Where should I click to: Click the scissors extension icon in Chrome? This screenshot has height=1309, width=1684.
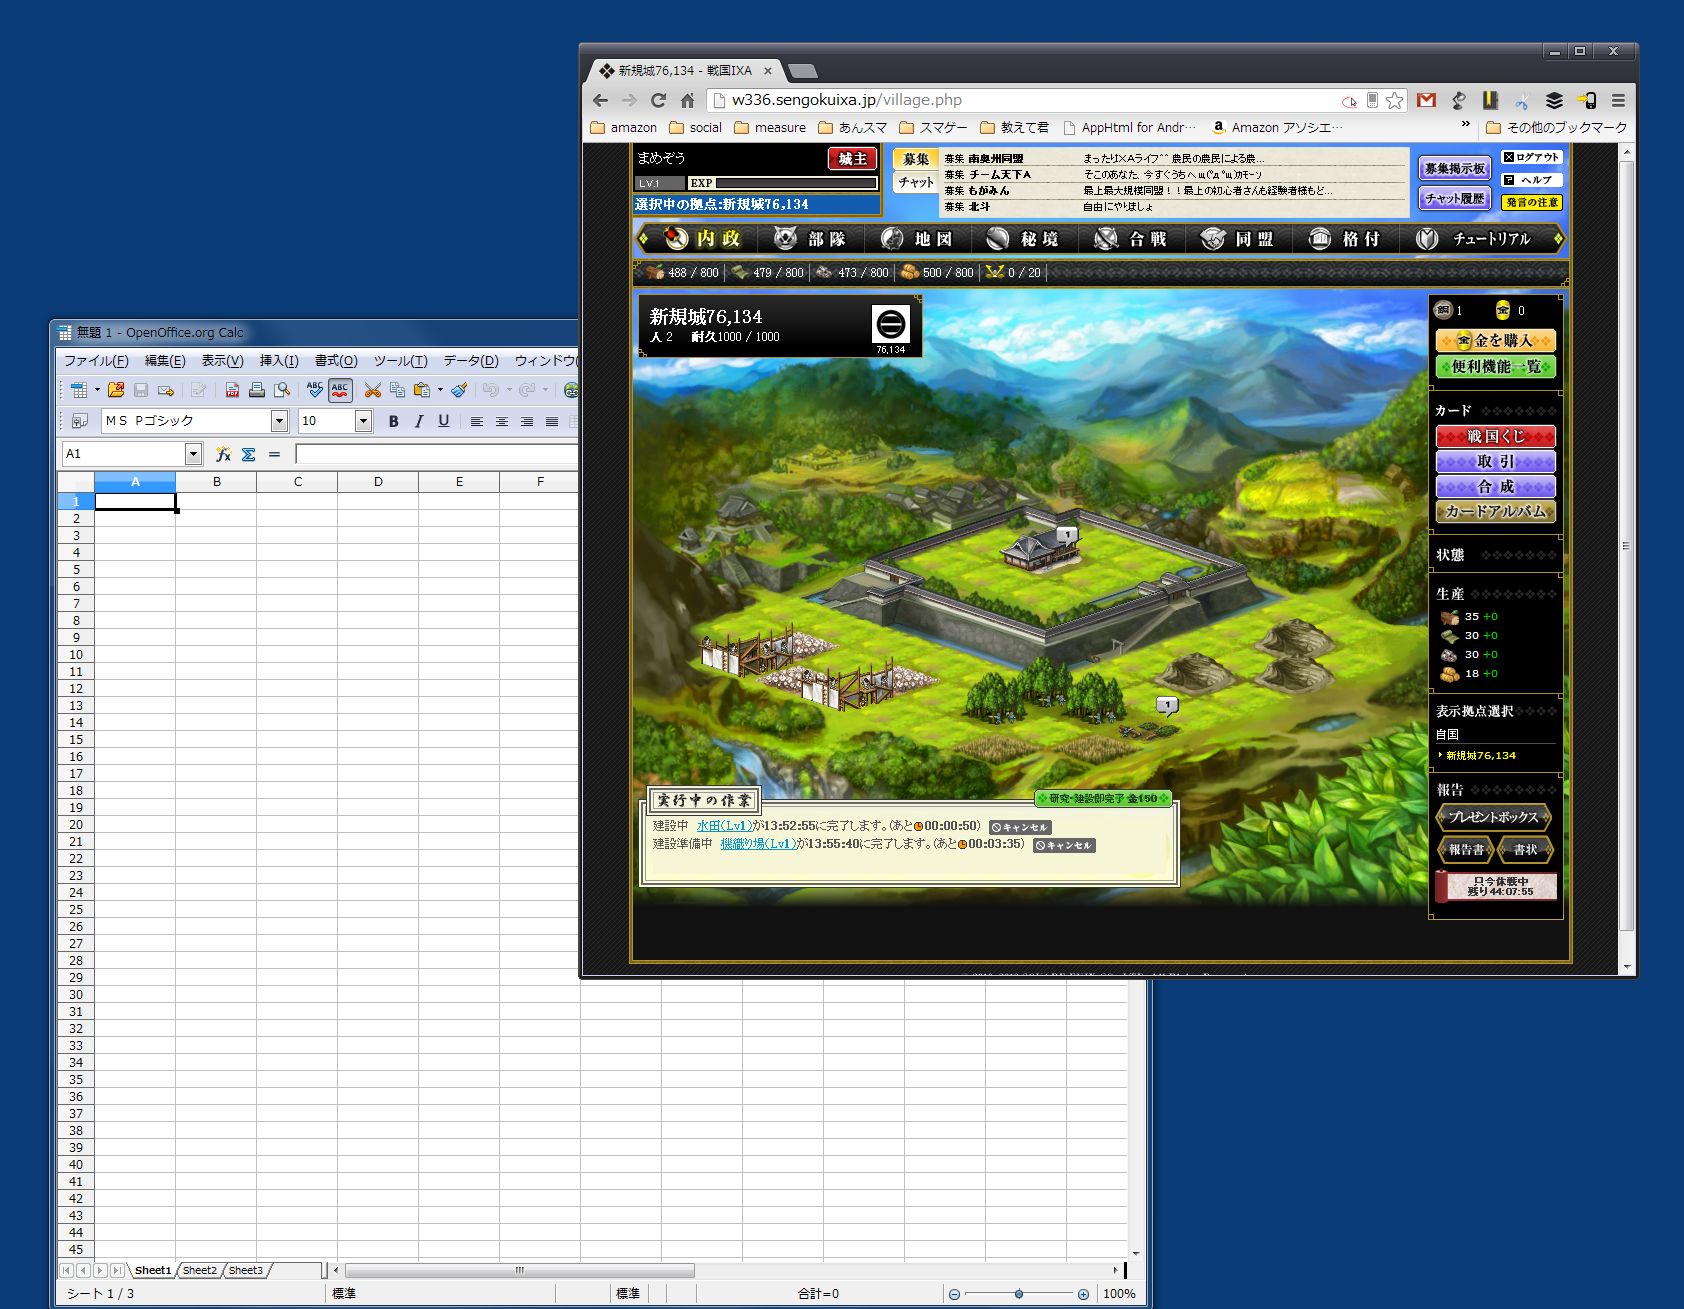[x=1522, y=100]
